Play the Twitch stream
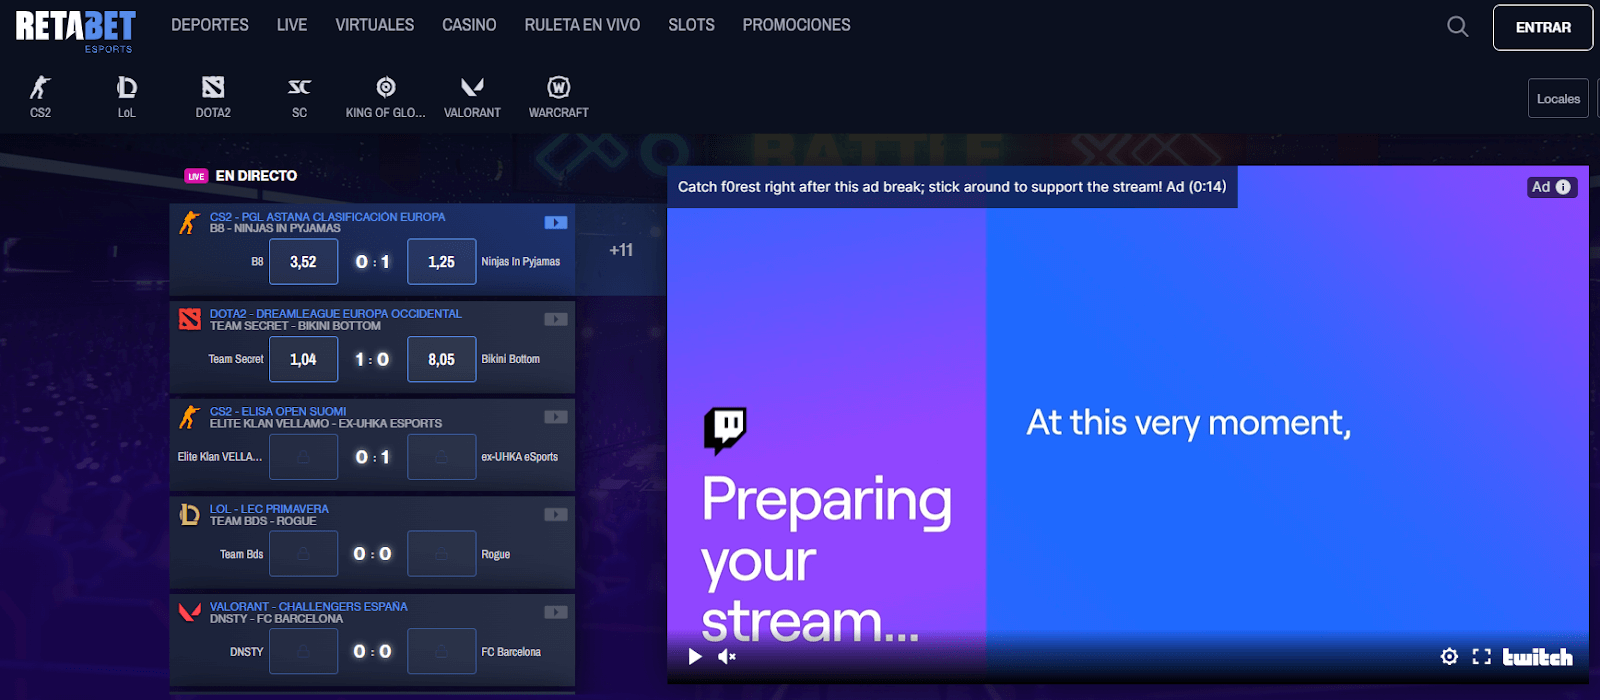 pos(695,657)
